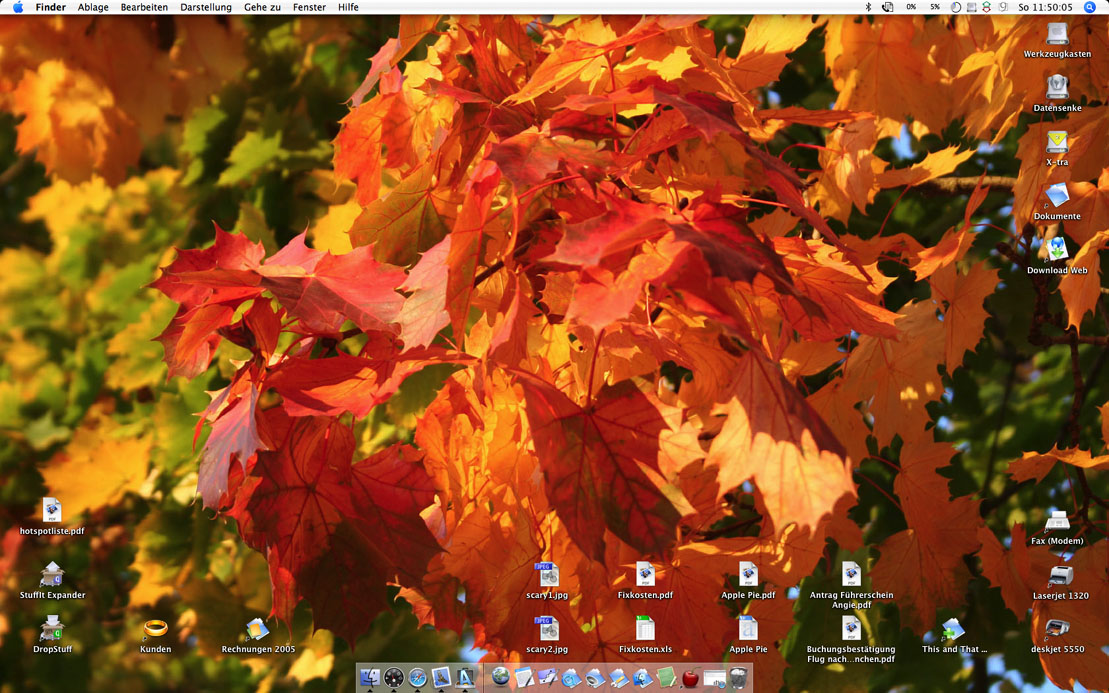Open the Finder application menu

(x=50, y=7)
